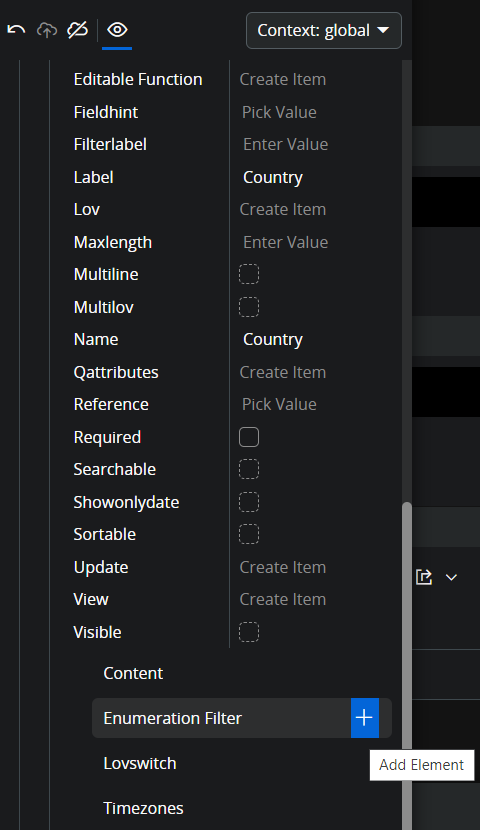Click the plus Add Element button
The height and width of the screenshot is (830, 480).
[x=364, y=718]
